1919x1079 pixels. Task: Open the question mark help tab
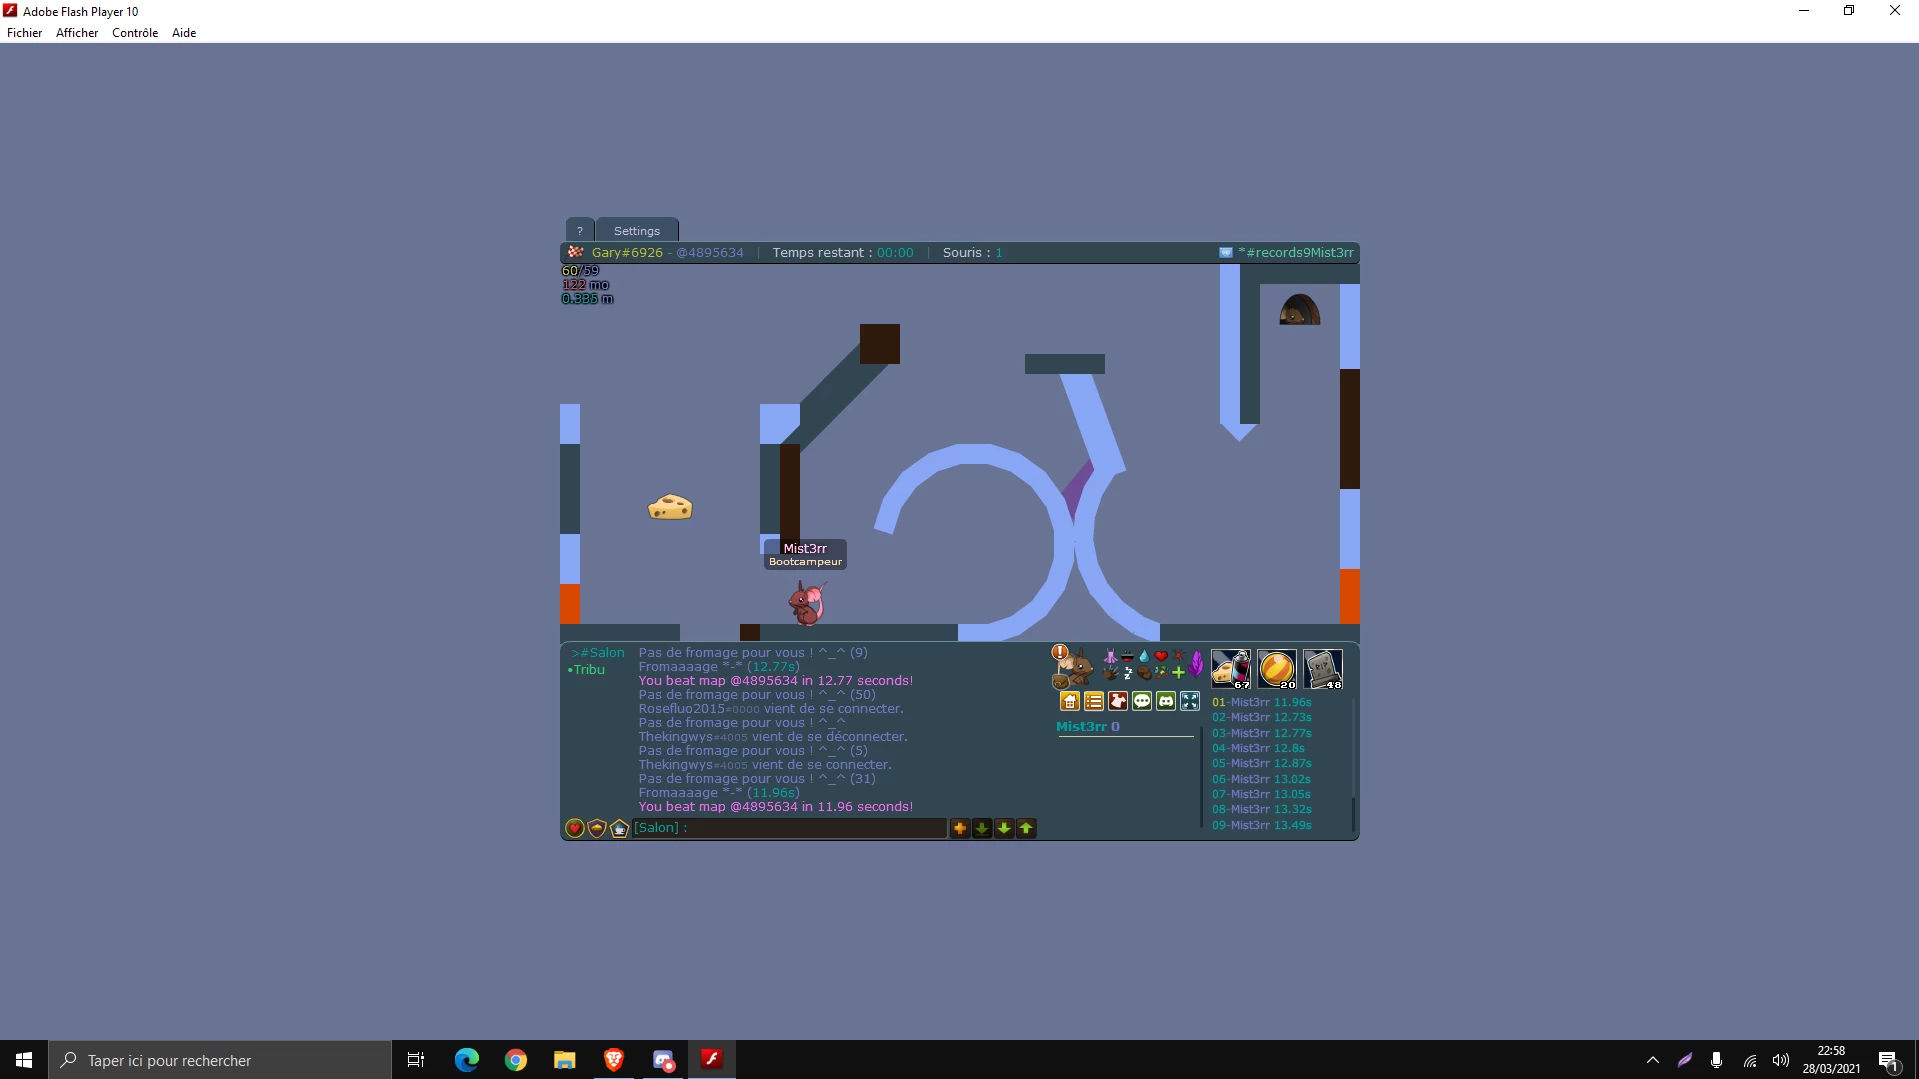tap(580, 230)
